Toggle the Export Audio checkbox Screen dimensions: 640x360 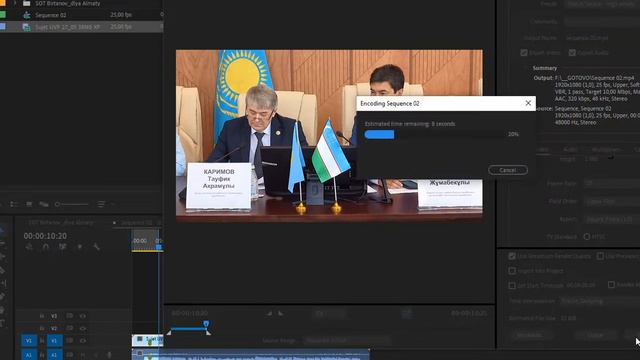click(x=572, y=53)
